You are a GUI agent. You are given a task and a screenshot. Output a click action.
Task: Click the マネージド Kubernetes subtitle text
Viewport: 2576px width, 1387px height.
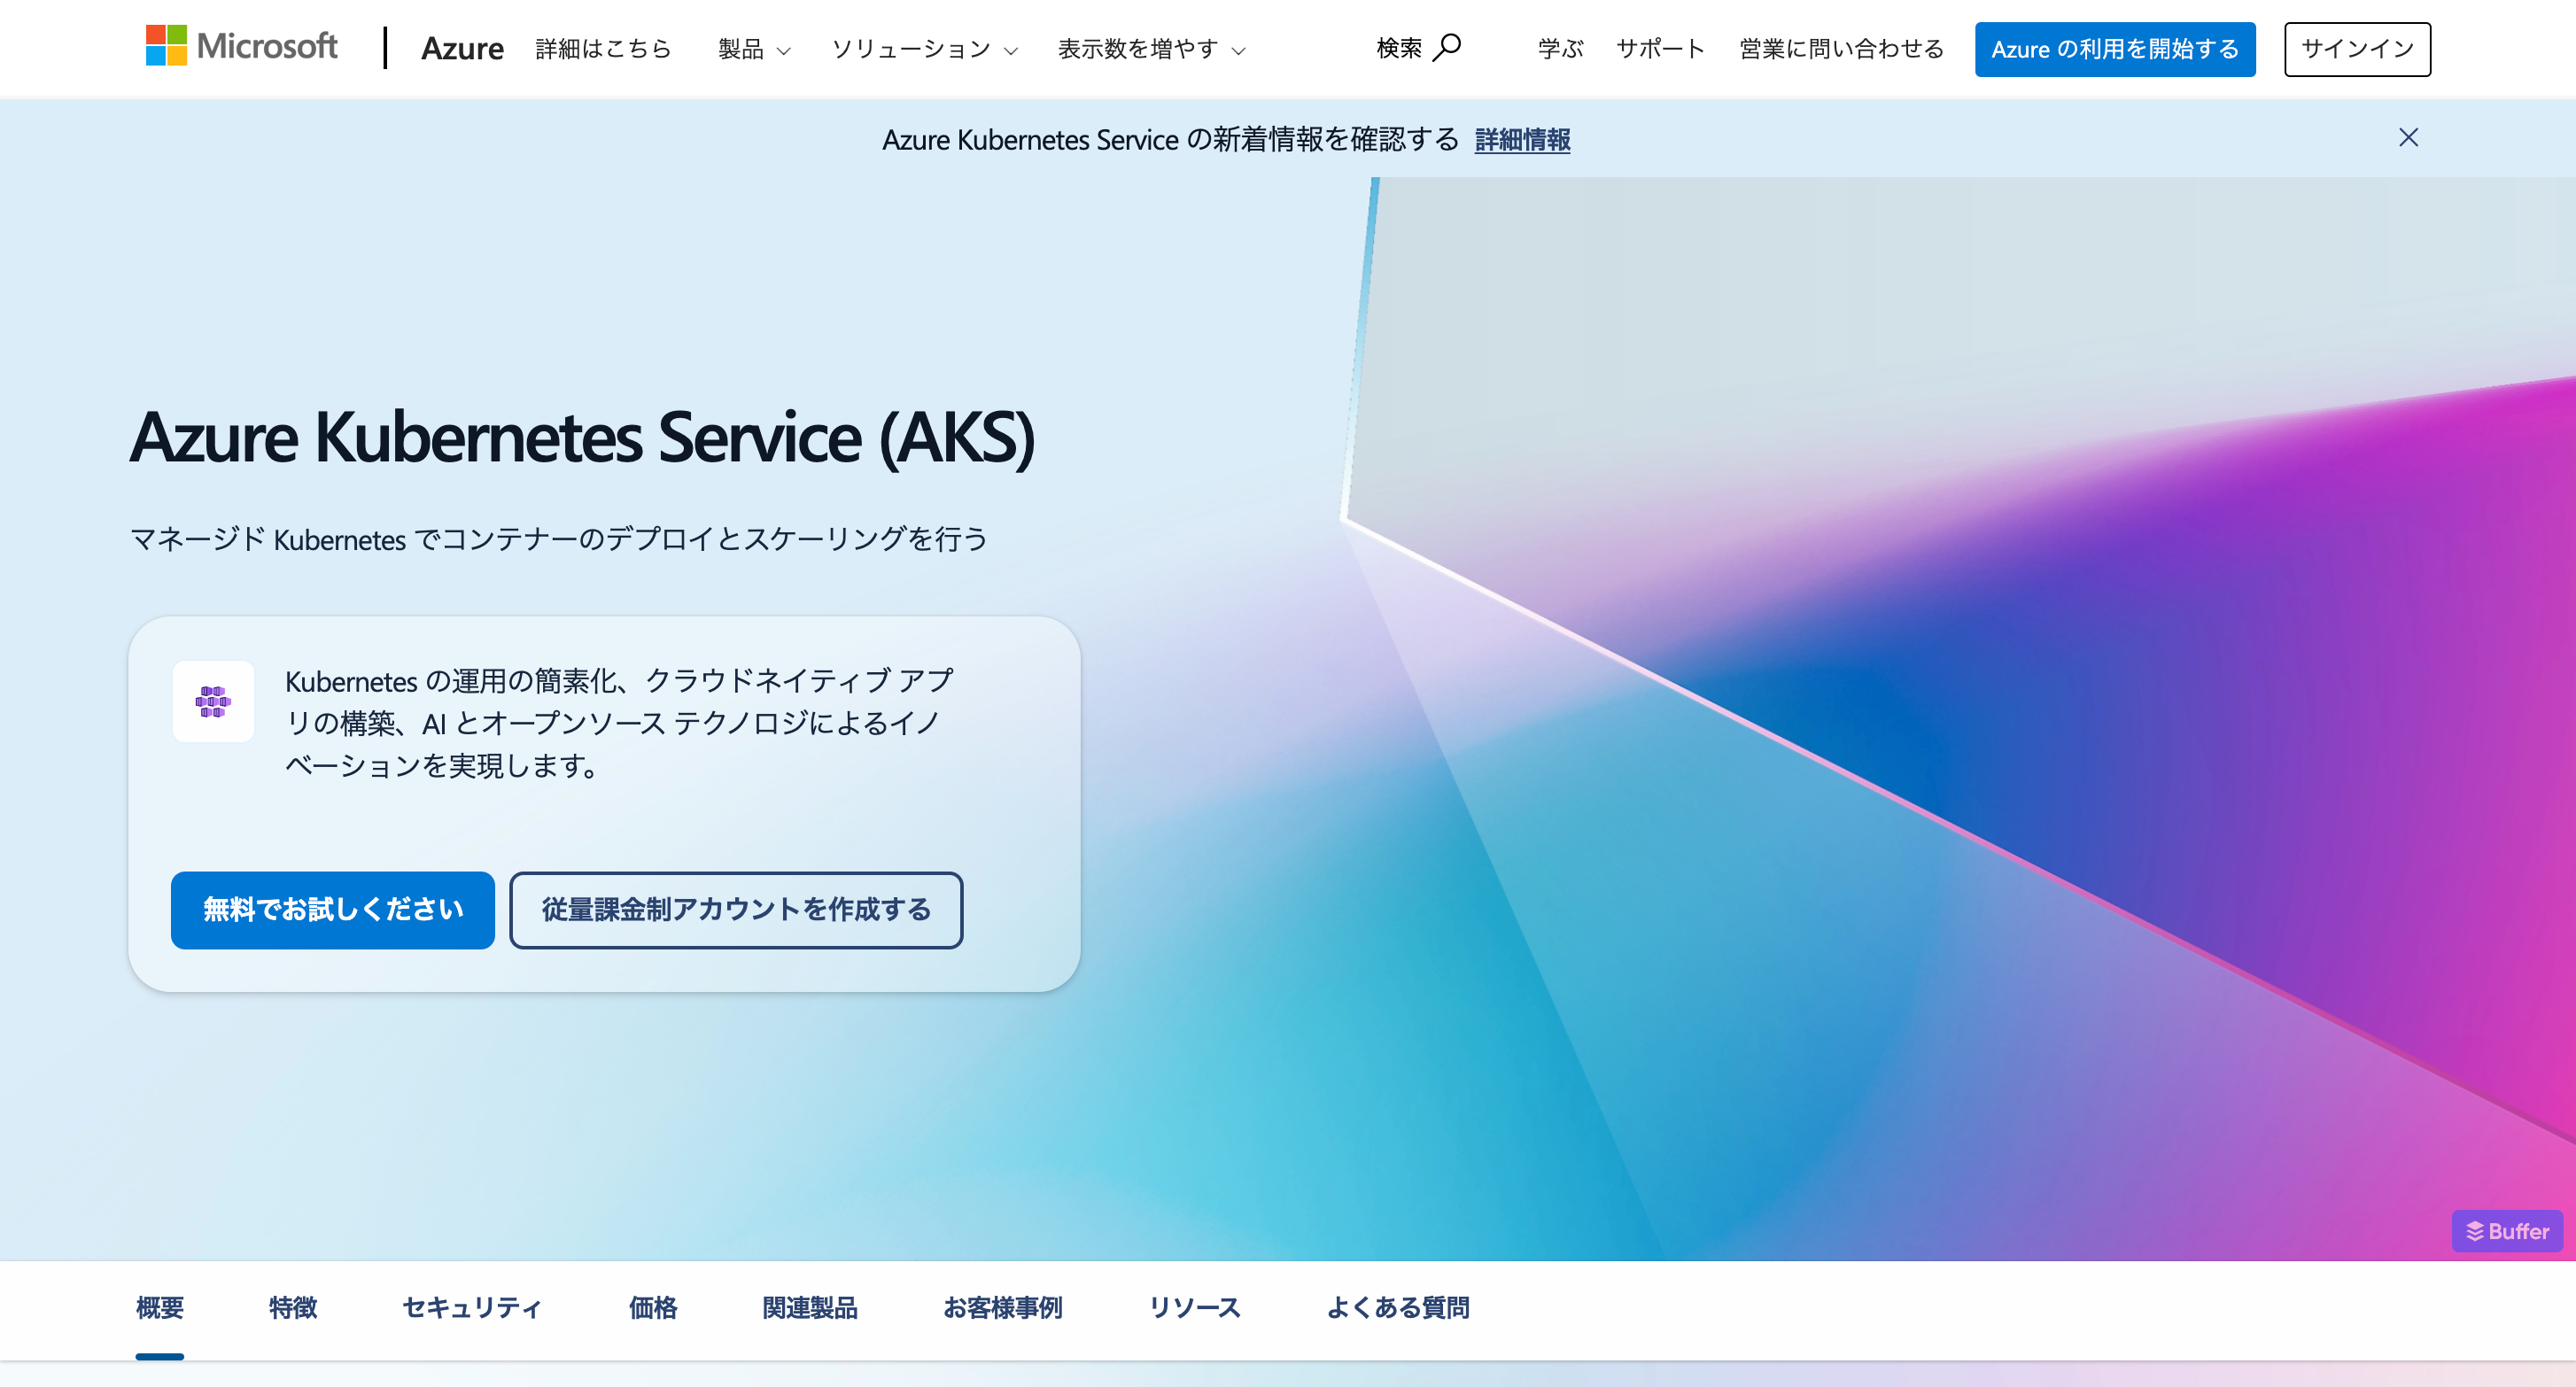(559, 539)
